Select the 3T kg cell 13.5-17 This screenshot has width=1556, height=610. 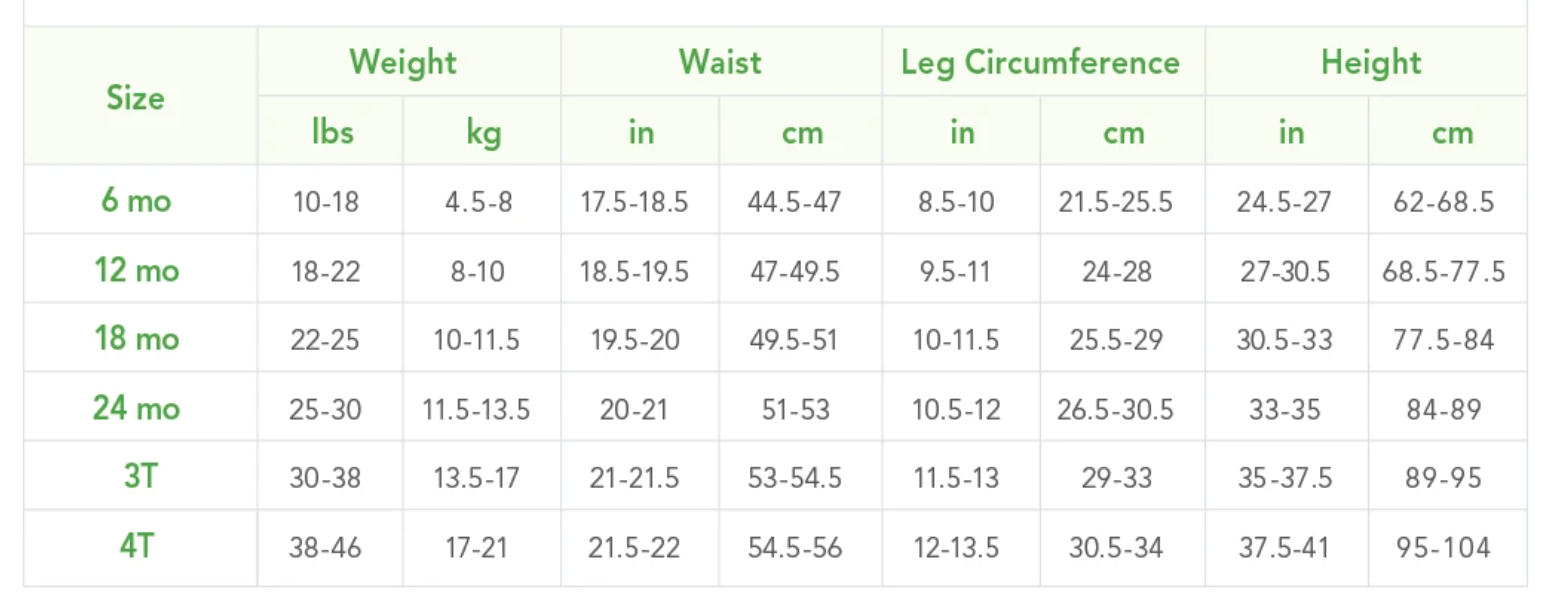(x=476, y=478)
